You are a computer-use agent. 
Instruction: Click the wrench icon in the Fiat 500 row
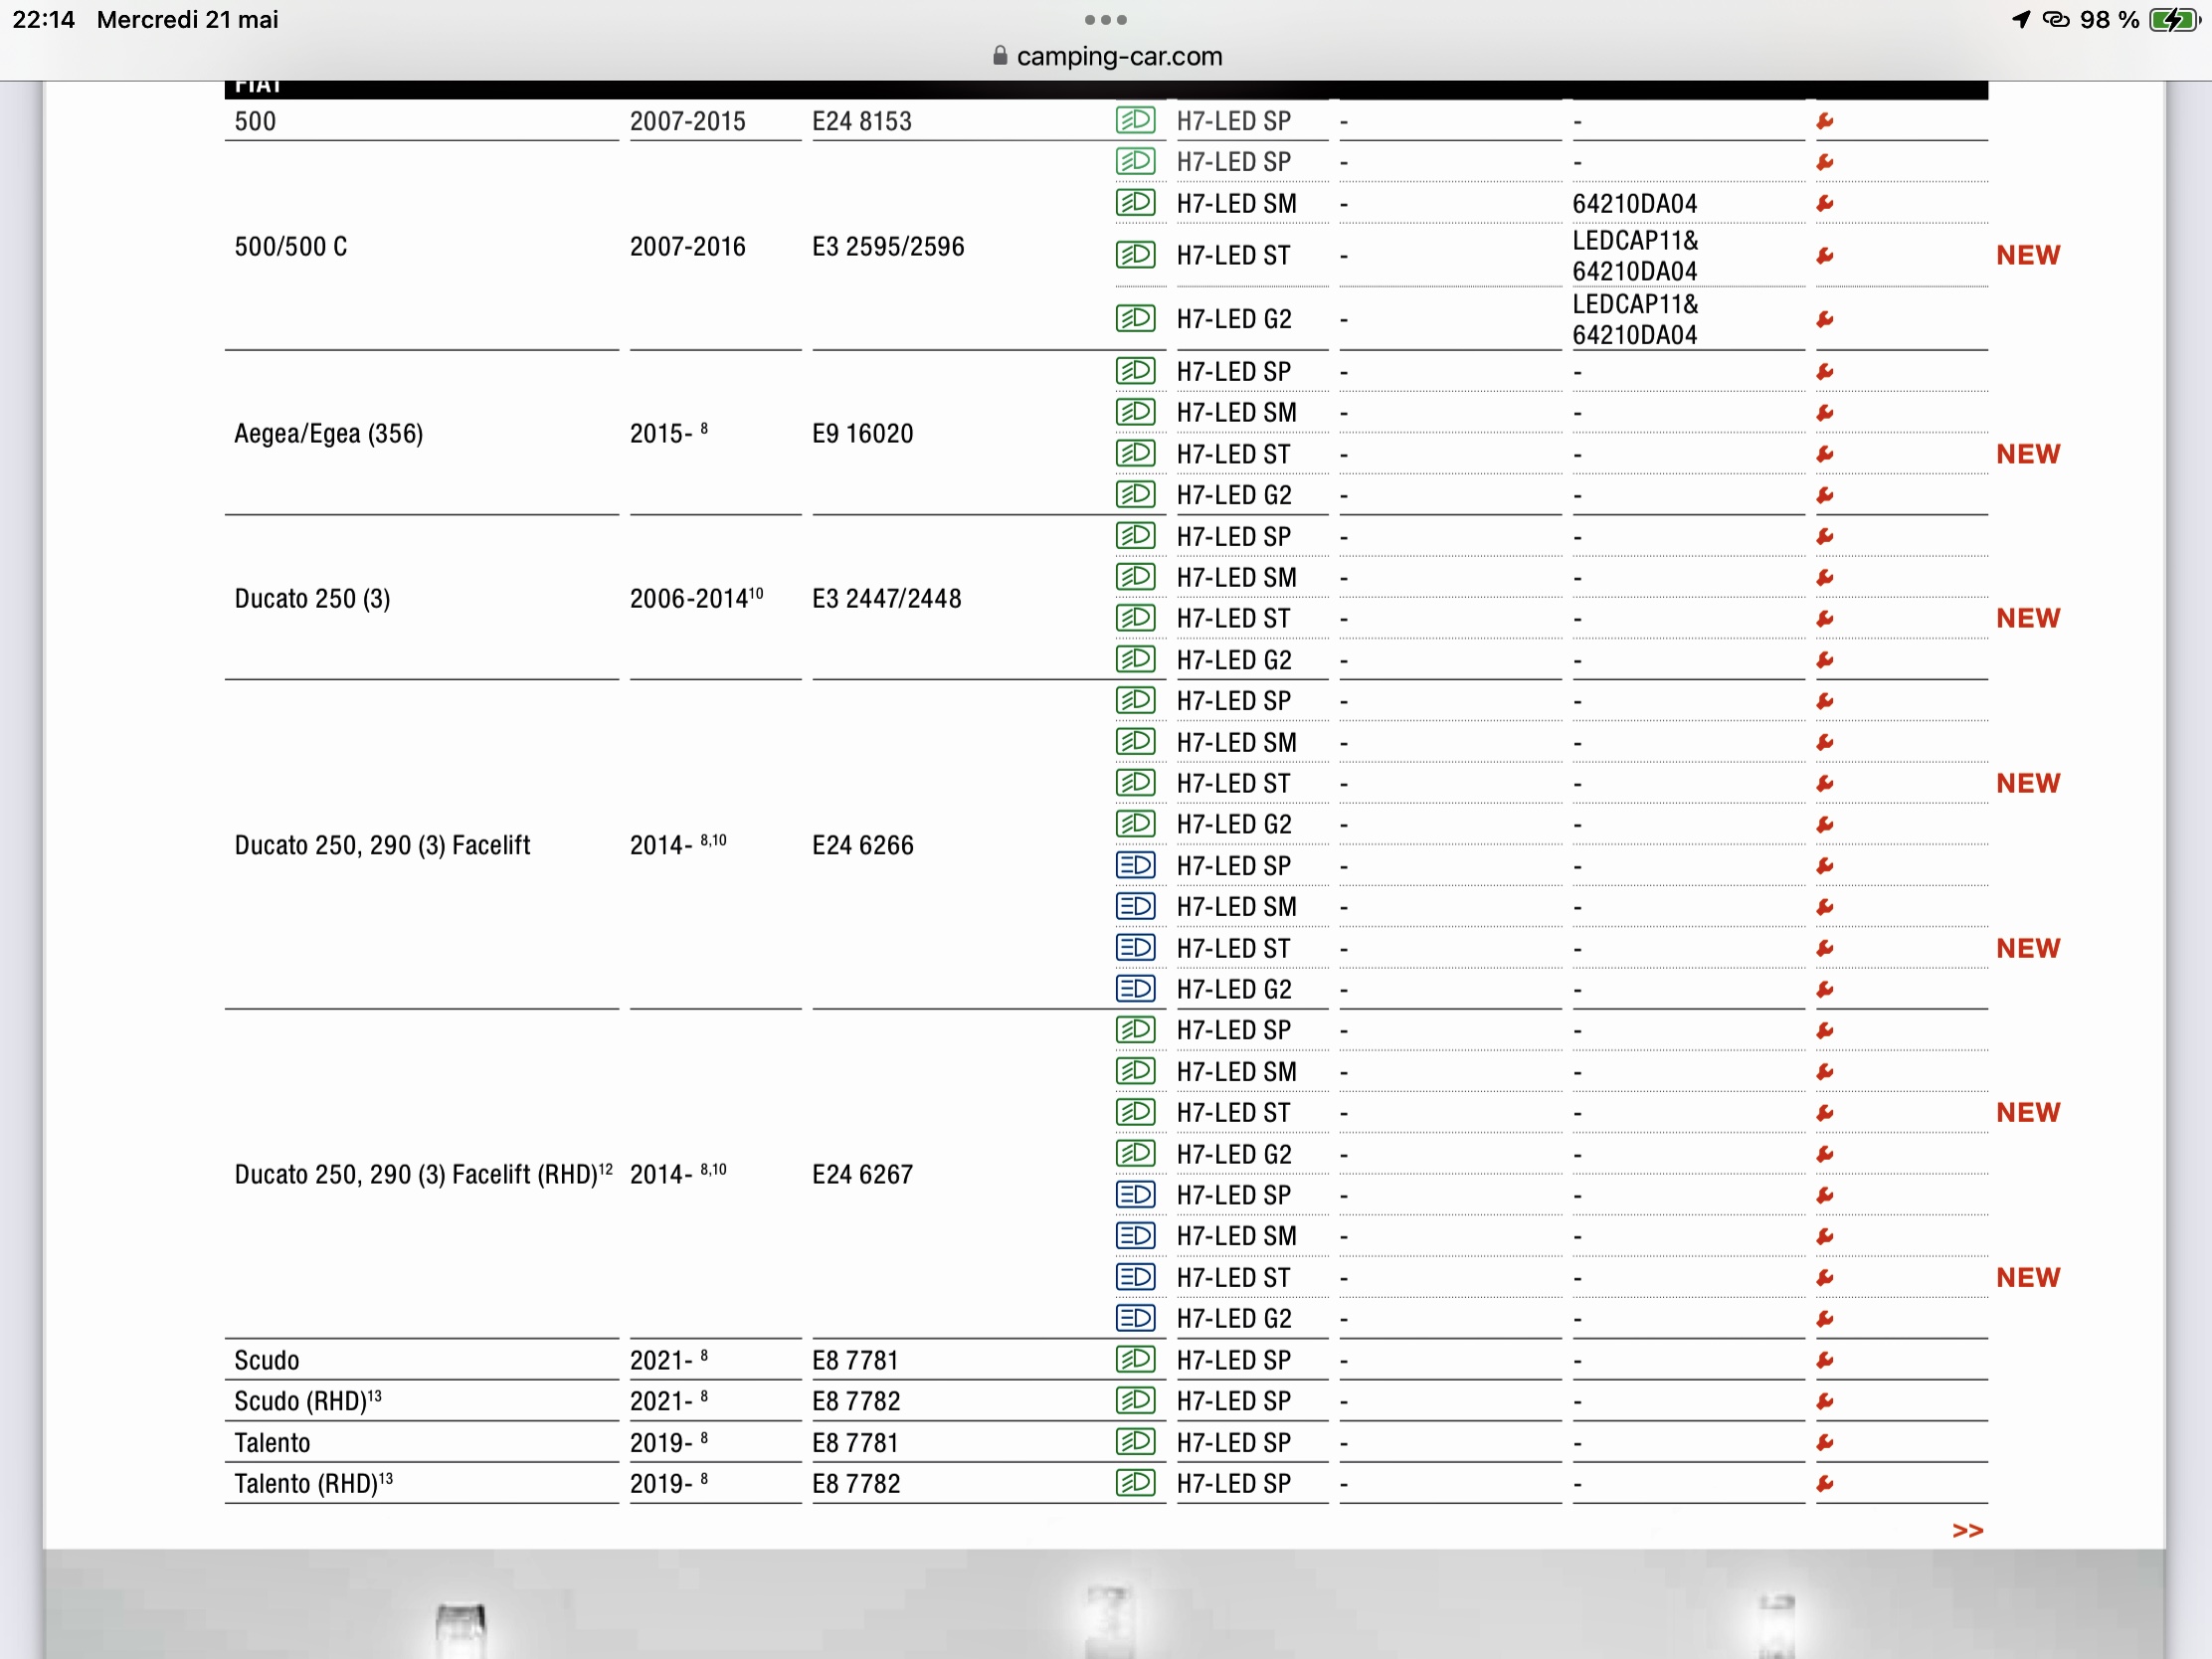pyautogui.click(x=1825, y=121)
